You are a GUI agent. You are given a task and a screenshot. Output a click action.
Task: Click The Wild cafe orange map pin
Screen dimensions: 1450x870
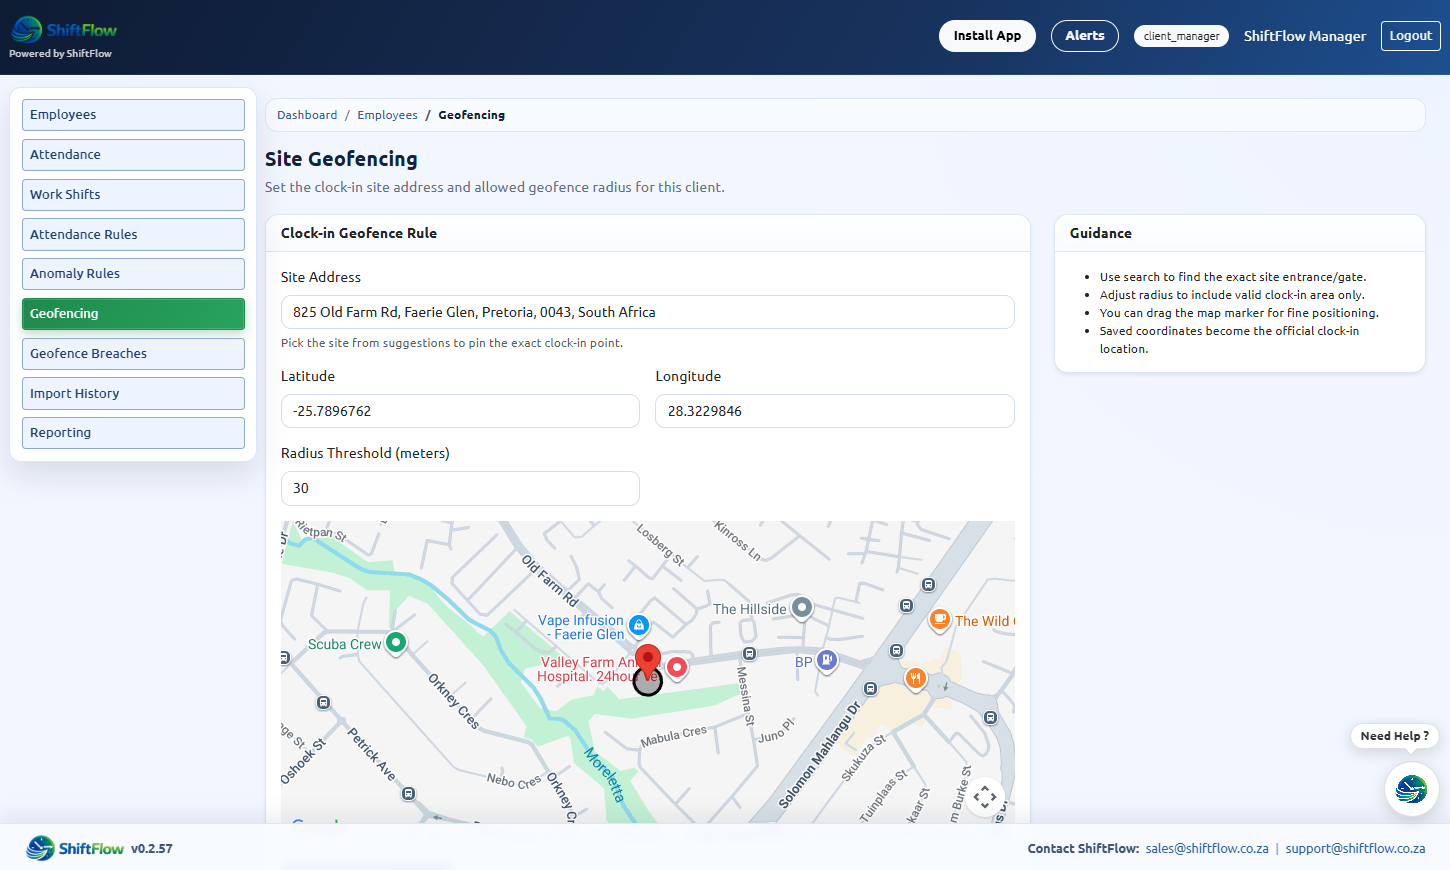tap(940, 619)
